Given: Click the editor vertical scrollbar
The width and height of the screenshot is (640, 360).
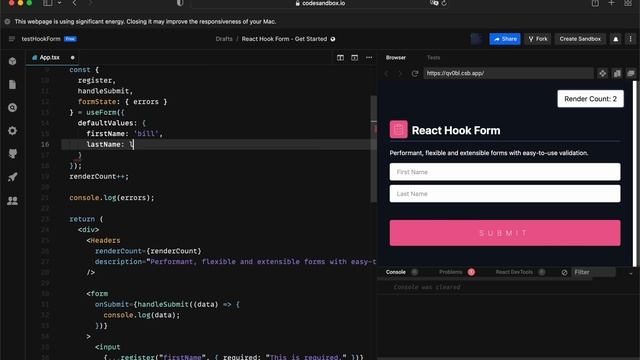Looking at the screenshot, I should [x=373, y=149].
